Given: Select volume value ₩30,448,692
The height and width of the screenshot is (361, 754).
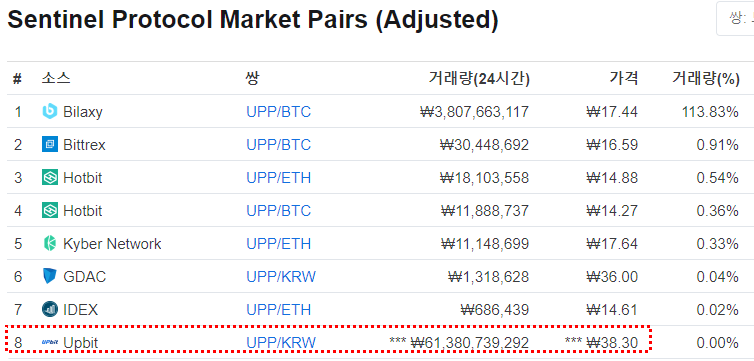Looking at the screenshot, I should point(484,145).
